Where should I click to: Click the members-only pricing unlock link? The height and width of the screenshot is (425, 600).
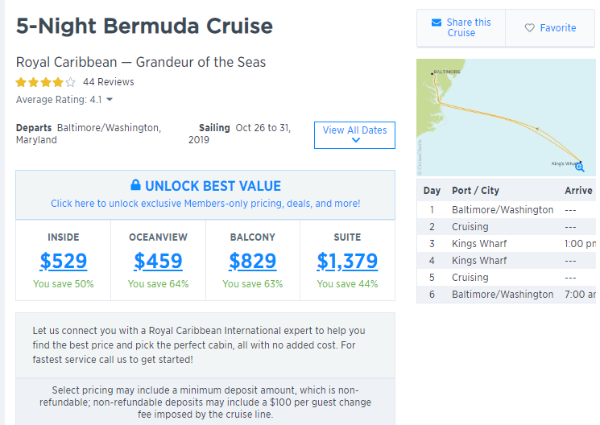205,204
